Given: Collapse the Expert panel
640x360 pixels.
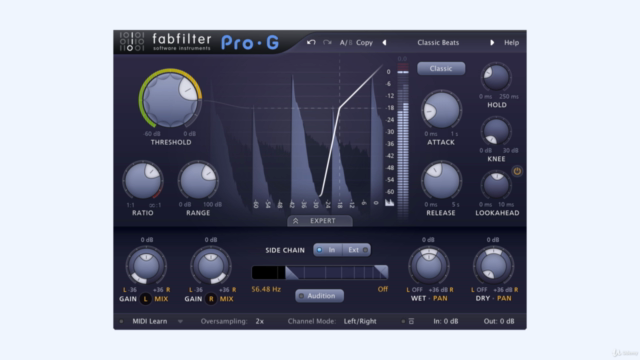Looking at the screenshot, I should tap(320, 221).
